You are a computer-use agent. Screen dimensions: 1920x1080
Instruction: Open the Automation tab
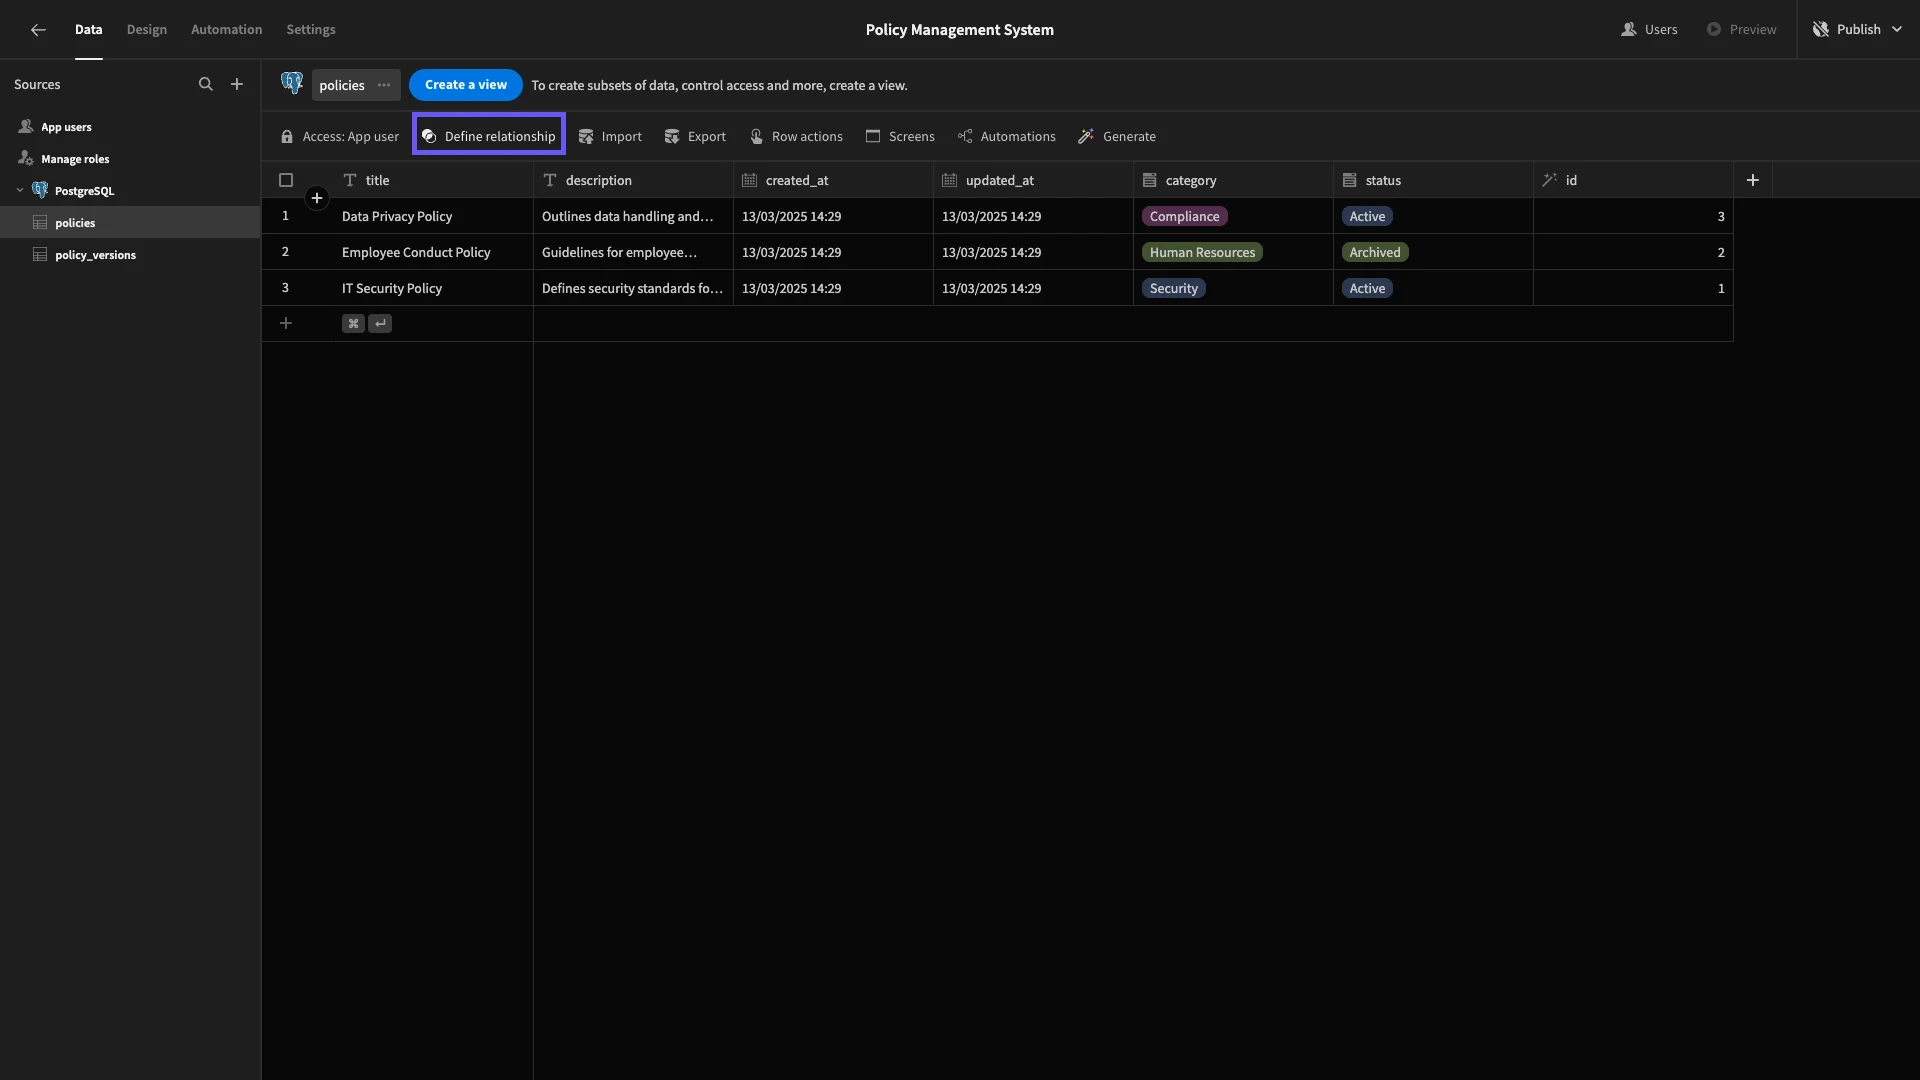point(226,29)
